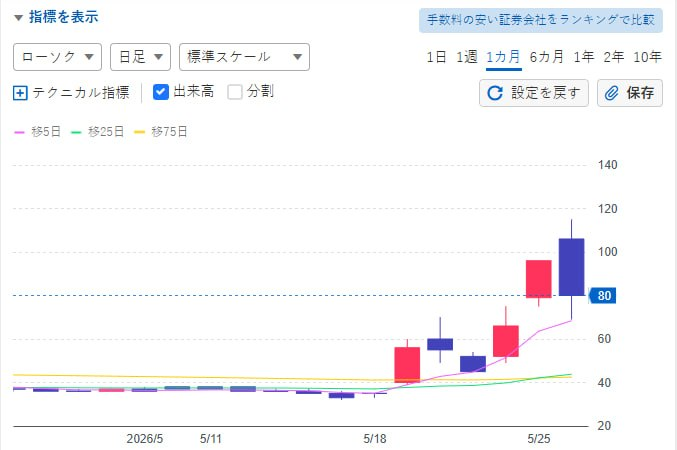Select the 1日 range tab
The width and height of the screenshot is (677, 450).
point(436,57)
